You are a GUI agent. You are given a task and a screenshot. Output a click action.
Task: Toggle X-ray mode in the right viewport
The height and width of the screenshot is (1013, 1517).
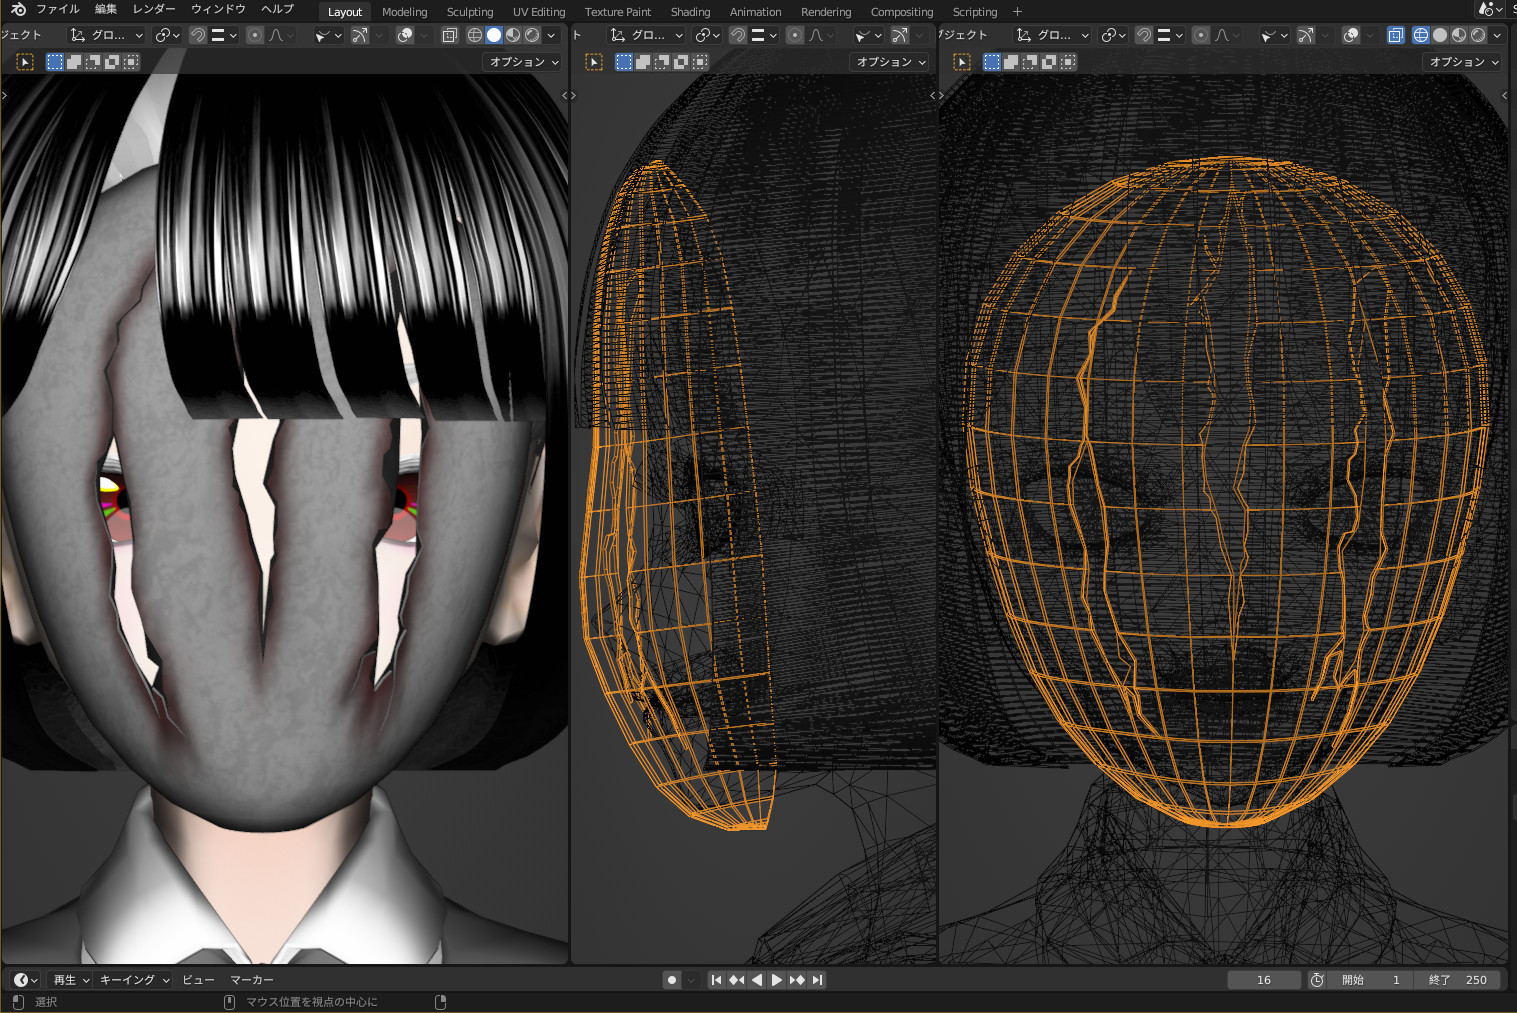[x=1396, y=34]
